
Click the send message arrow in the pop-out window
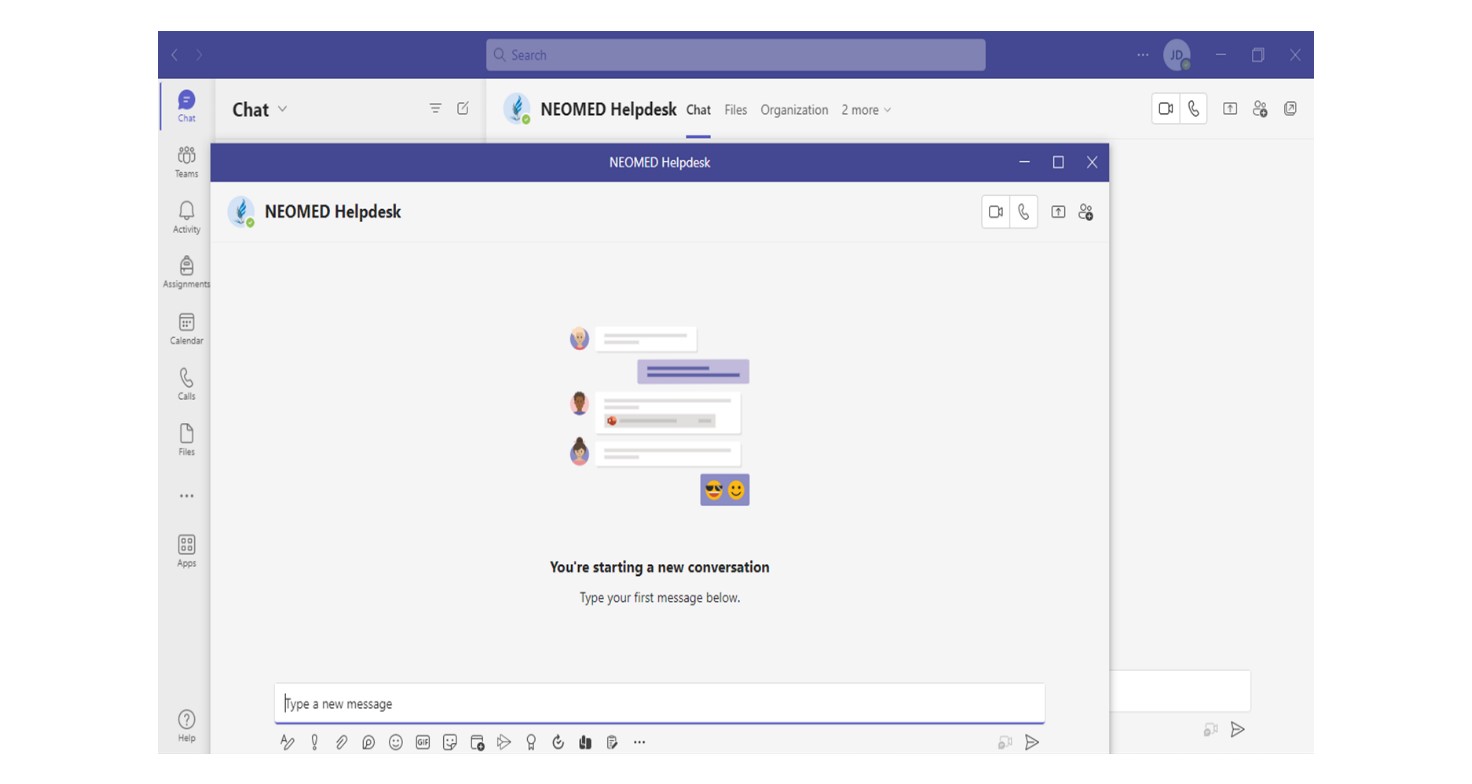(x=1032, y=742)
